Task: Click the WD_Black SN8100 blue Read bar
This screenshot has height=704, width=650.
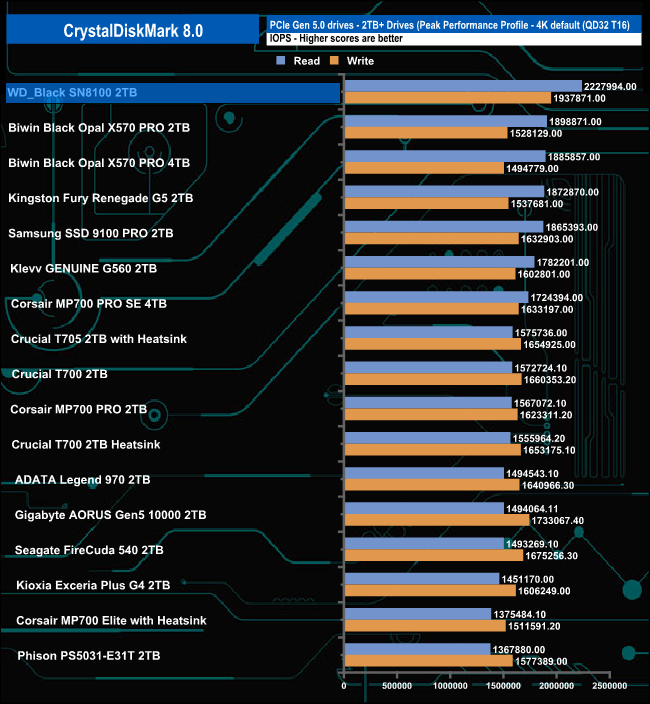Action: [x=463, y=86]
